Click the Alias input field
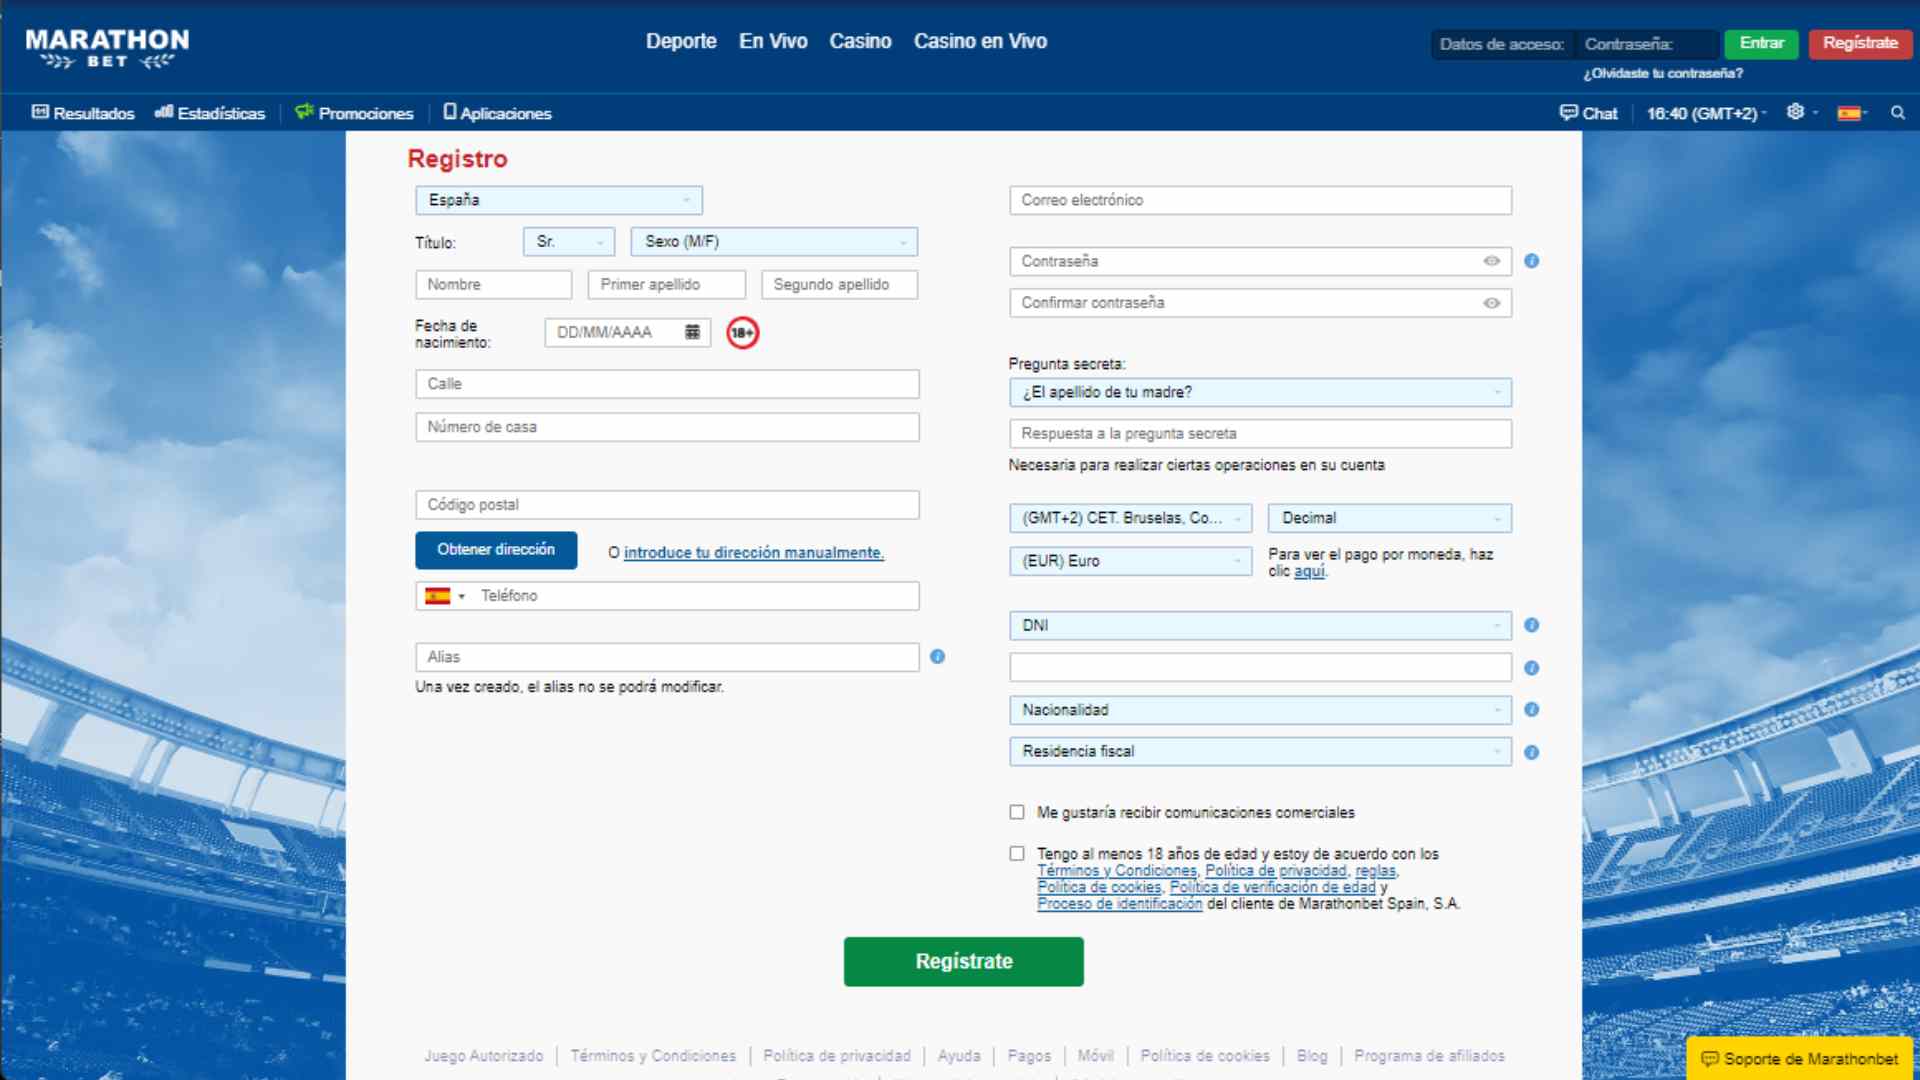This screenshot has width=1920, height=1080. pyautogui.click(x=667, y=657)
